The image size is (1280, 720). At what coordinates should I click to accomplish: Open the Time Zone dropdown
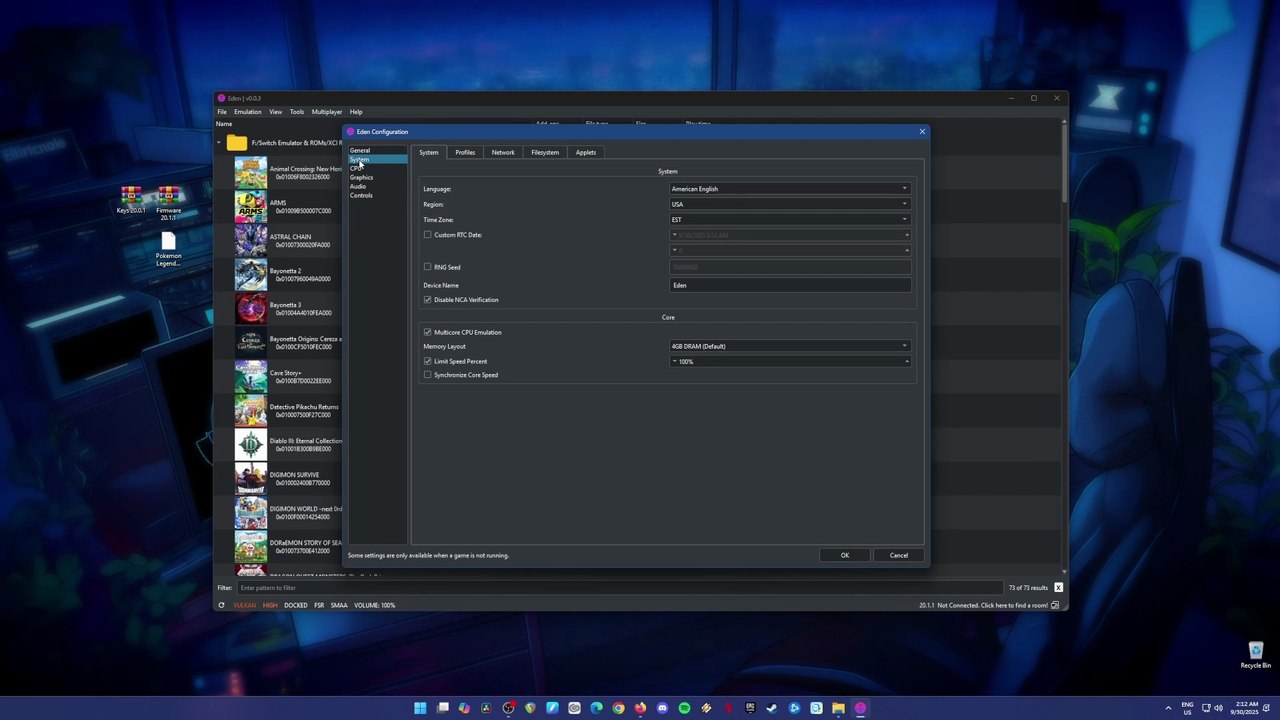[789, 220]
